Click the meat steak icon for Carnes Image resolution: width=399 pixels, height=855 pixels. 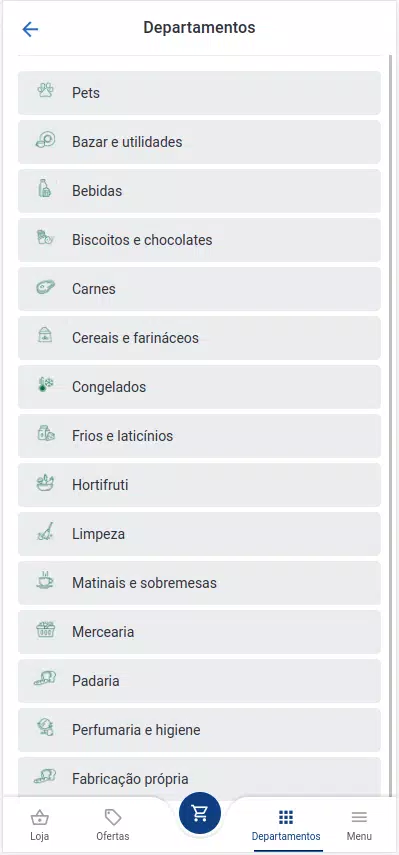click(46, 287)
